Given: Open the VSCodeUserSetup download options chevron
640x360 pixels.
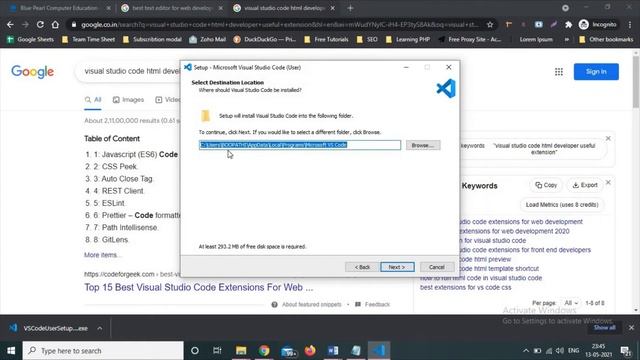Looking at the screenshot, I should tap(100, 328).
